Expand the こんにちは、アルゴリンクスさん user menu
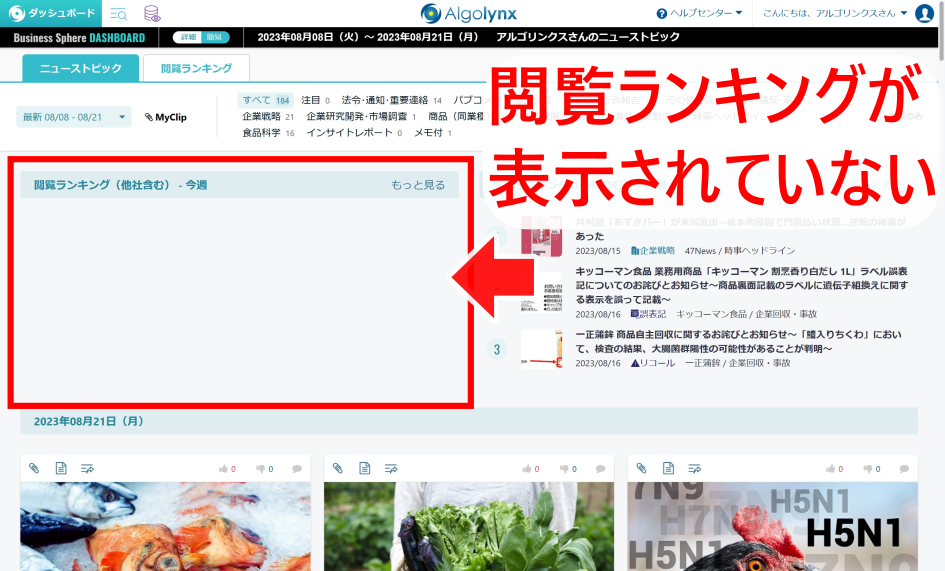Viewport: 945px width, 571px height. click(x=834, y=13)
